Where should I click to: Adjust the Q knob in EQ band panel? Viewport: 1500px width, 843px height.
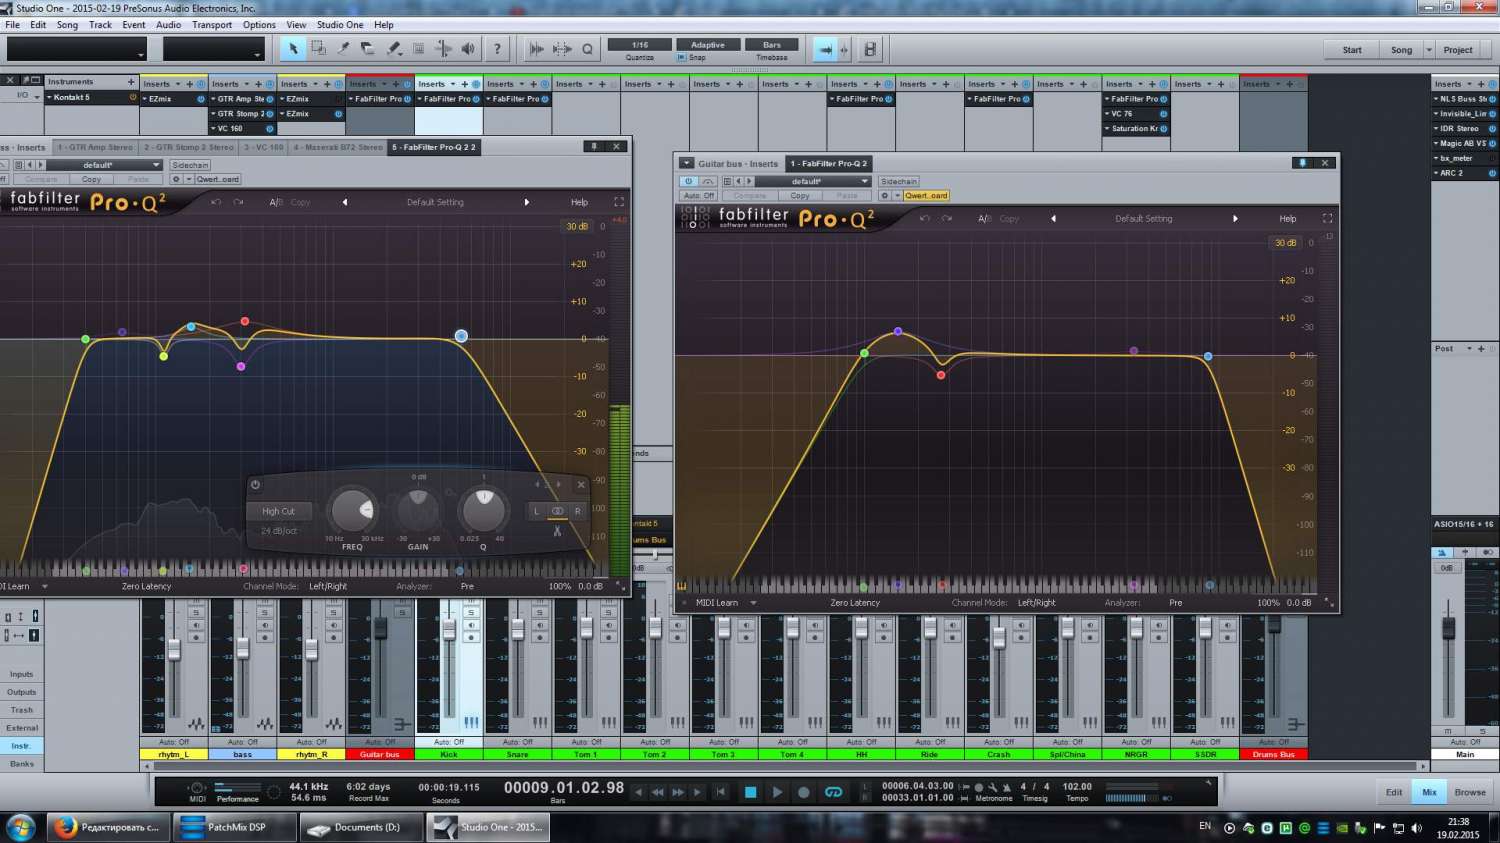483,510
